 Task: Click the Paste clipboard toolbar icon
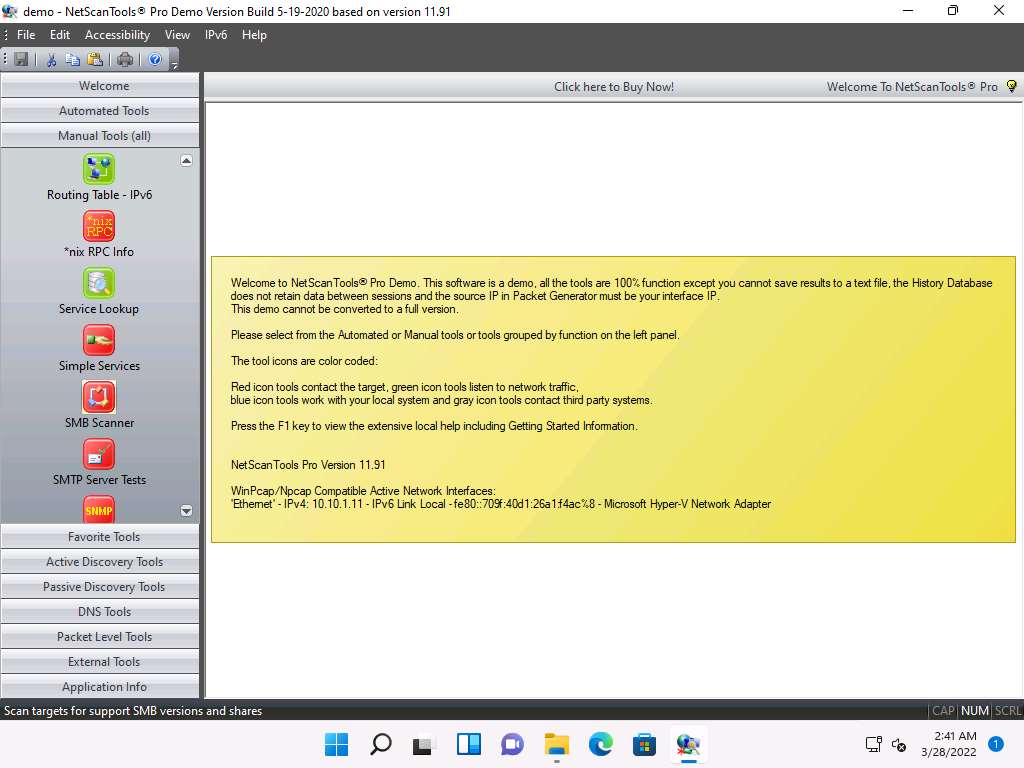[x=95, y=60]
